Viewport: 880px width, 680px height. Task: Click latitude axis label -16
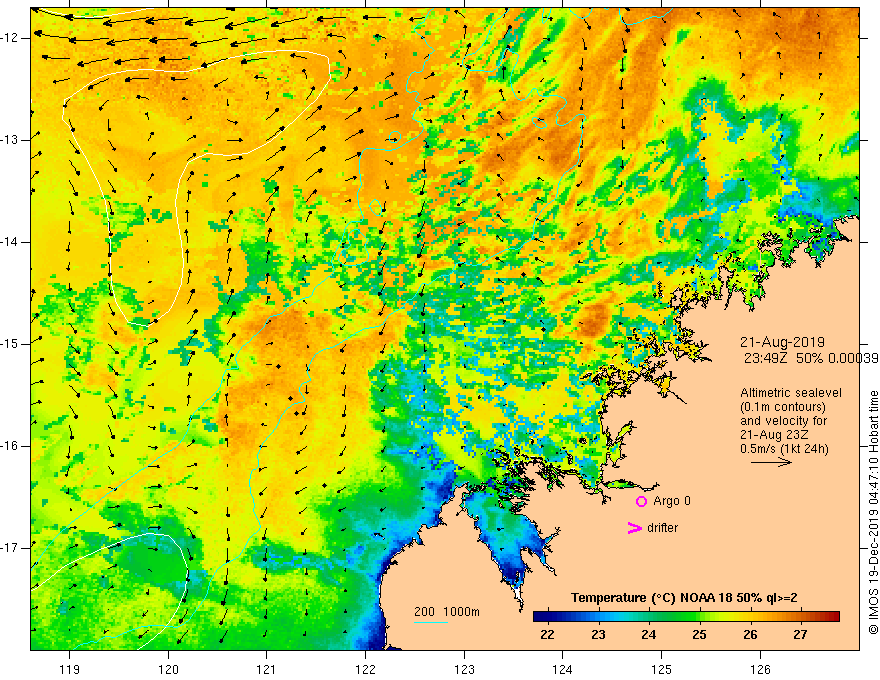pos(11,446)
